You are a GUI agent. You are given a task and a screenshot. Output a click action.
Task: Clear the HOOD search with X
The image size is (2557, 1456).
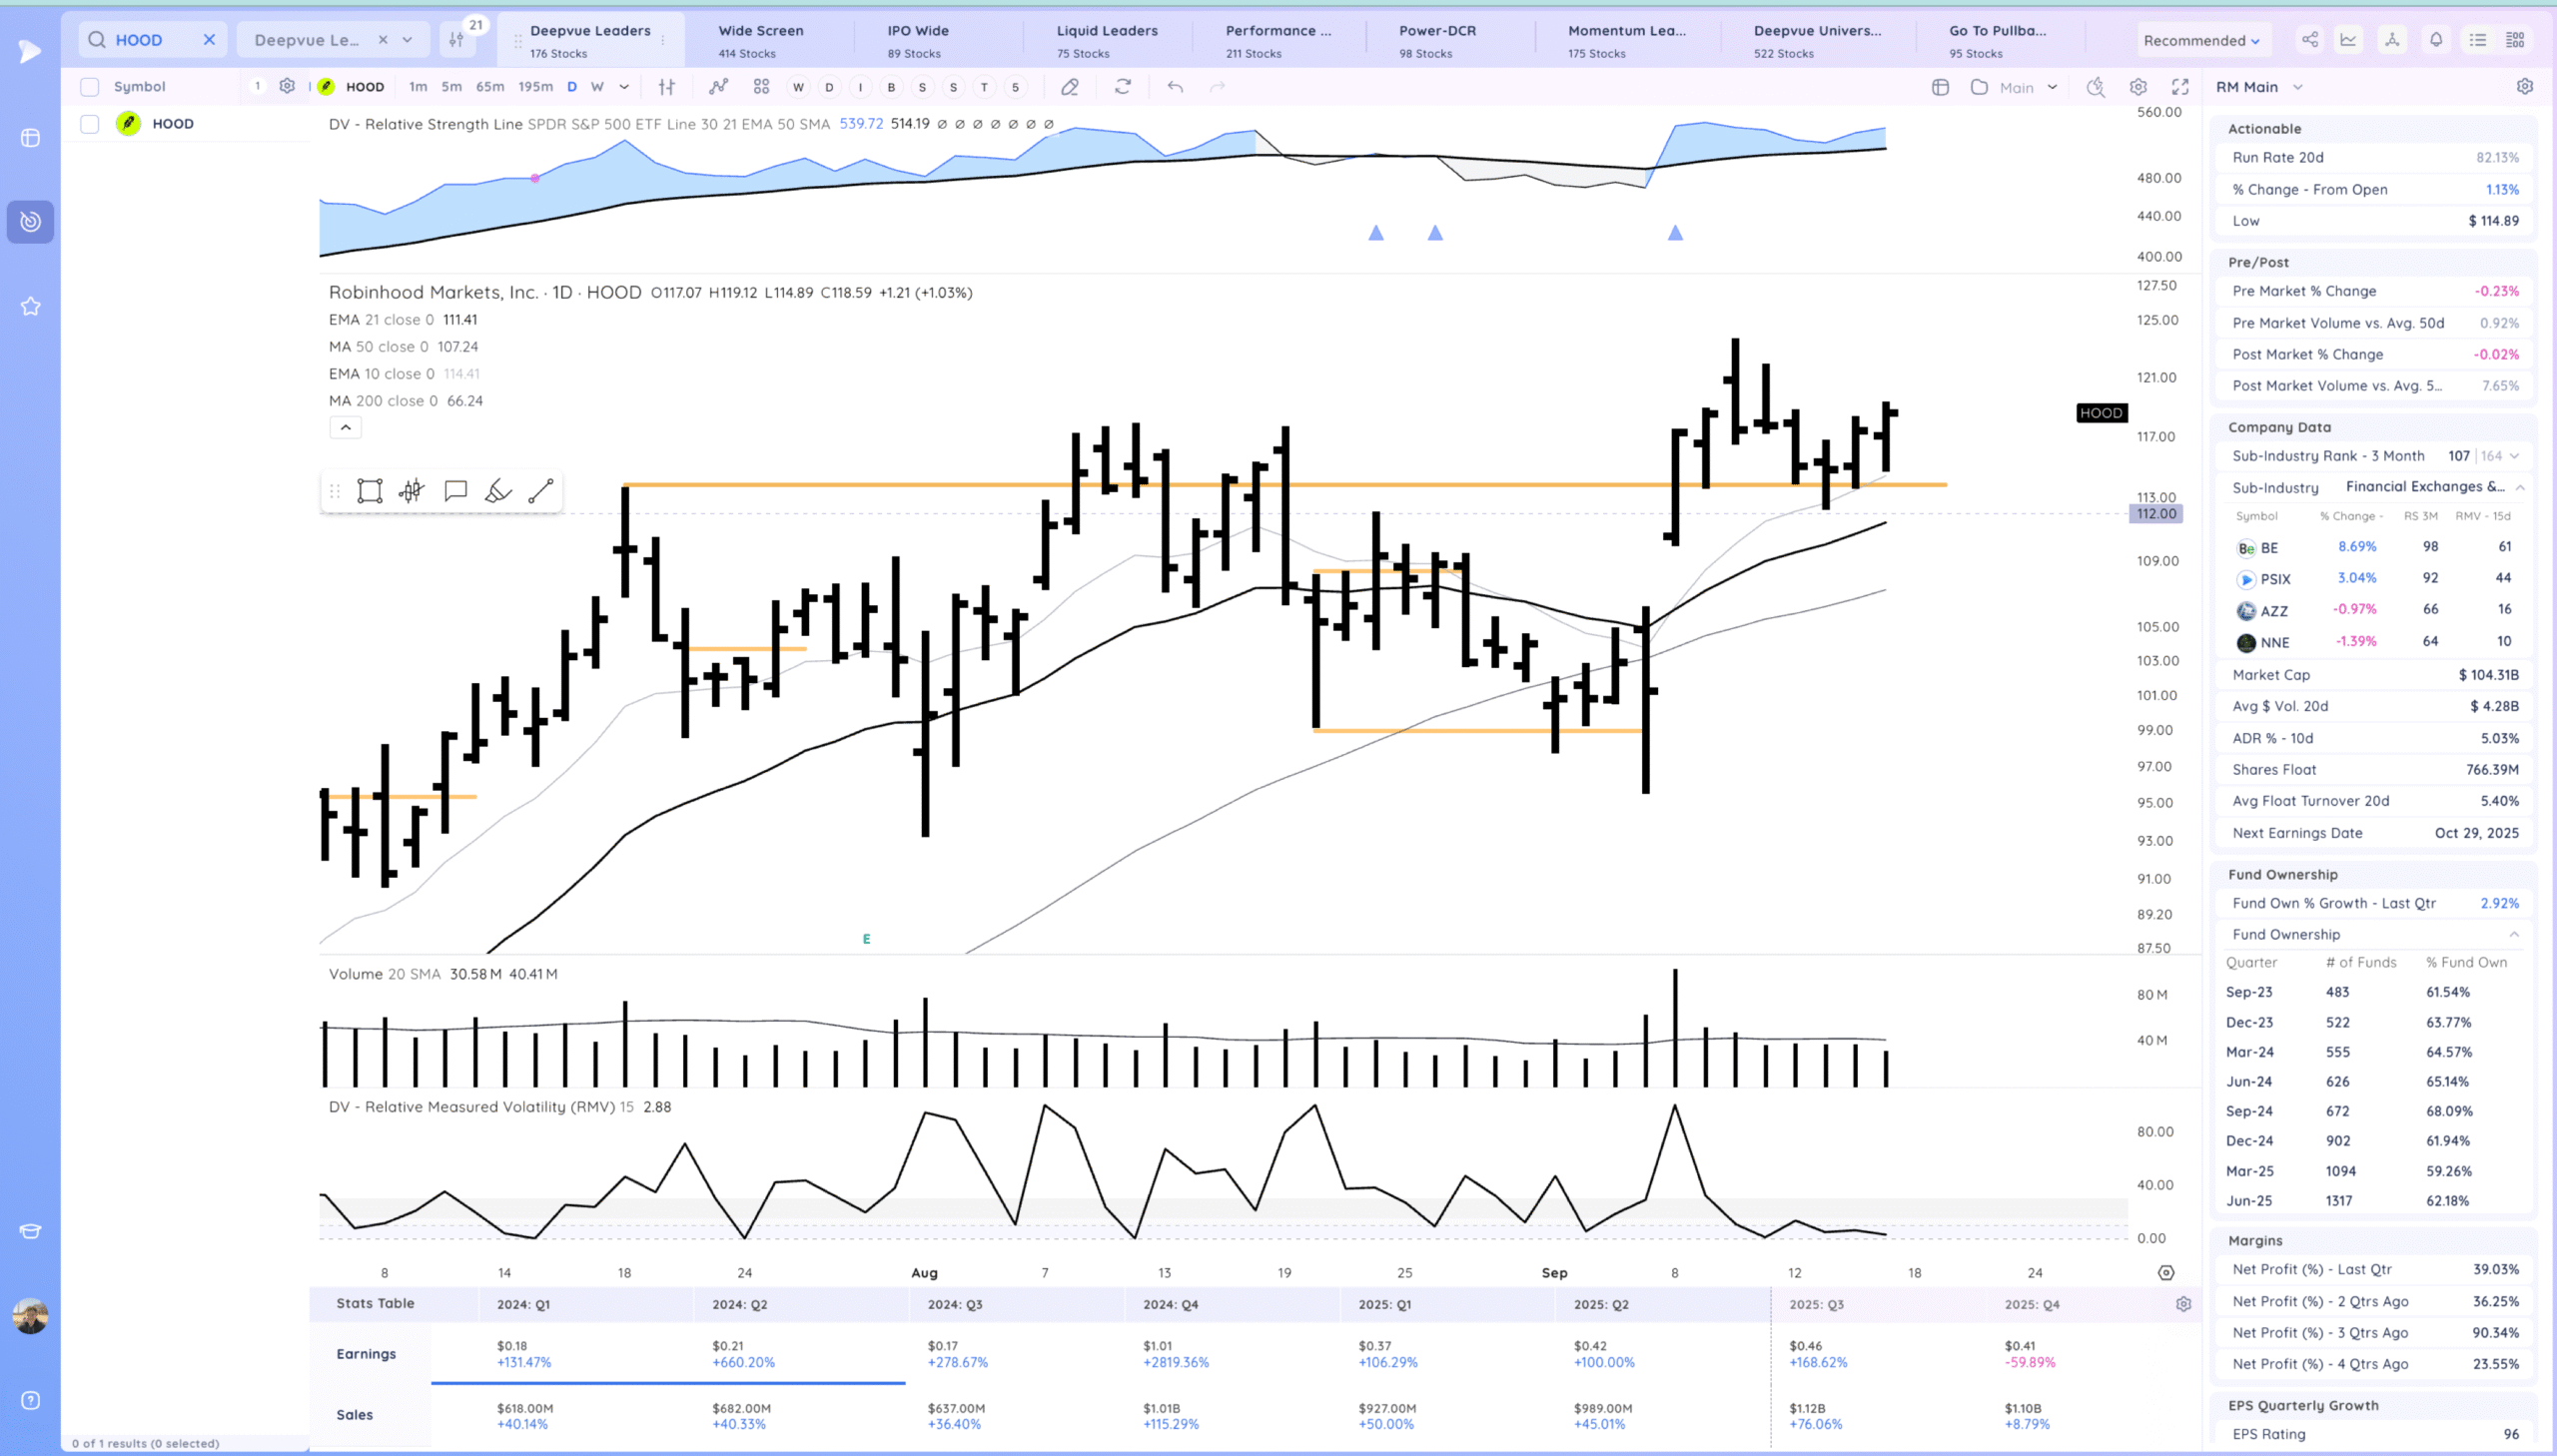click(209, 40)
